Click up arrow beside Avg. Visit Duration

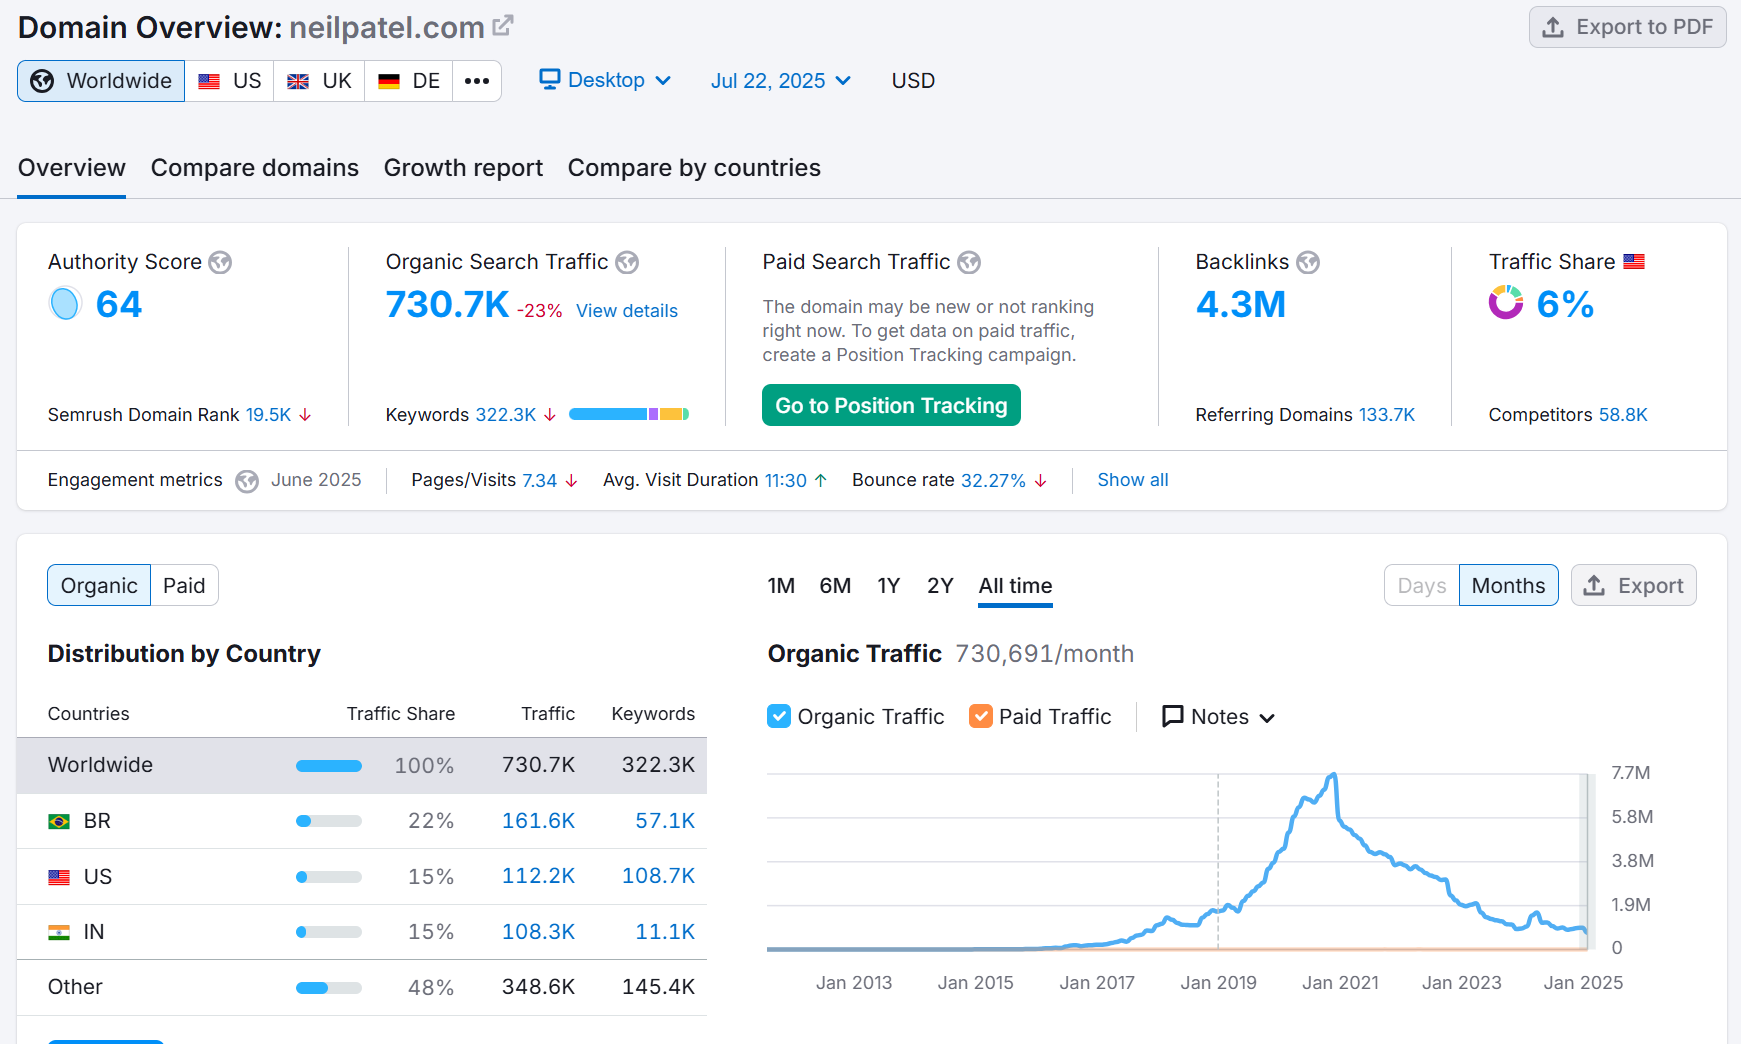pos(821,480)
